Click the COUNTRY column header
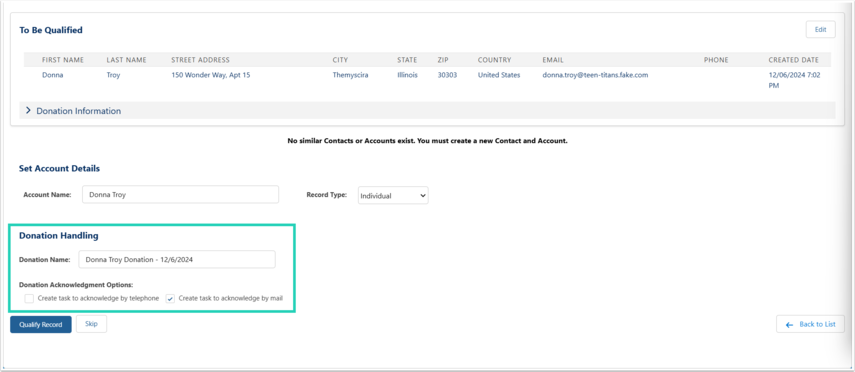 pyautogui.click(x=495, y=60)
